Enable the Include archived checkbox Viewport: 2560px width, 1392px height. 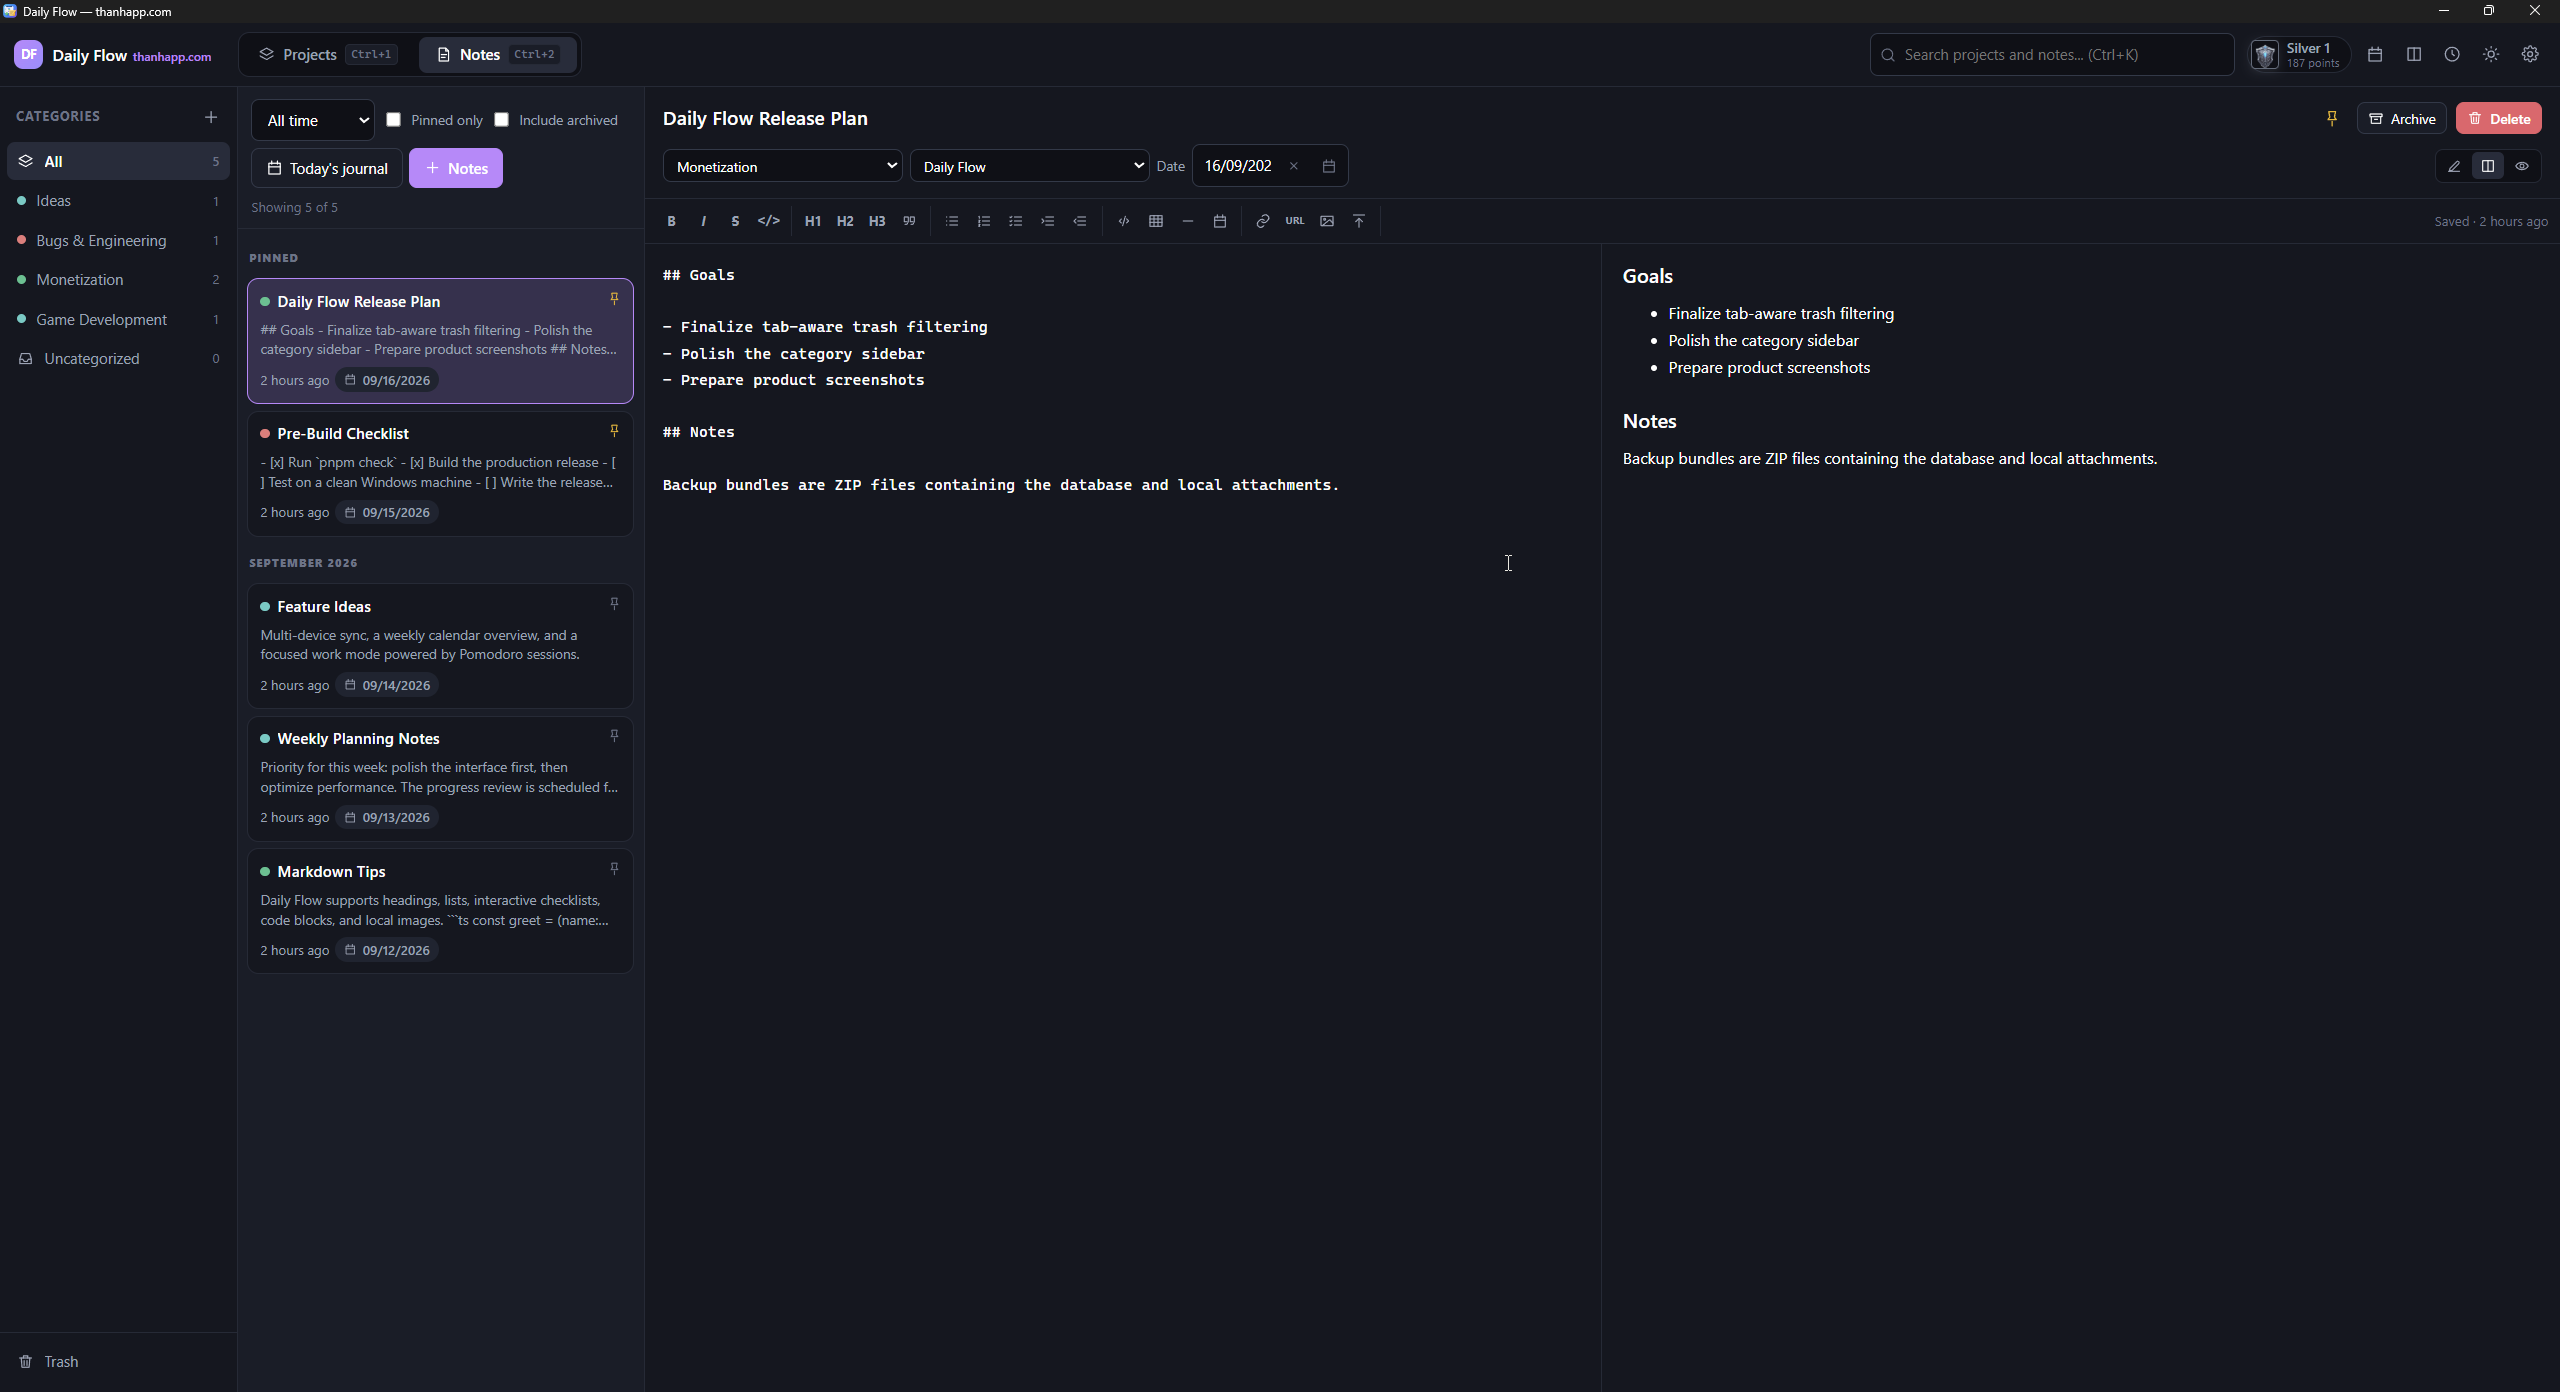pyautogui.click(x=502, y=120)
